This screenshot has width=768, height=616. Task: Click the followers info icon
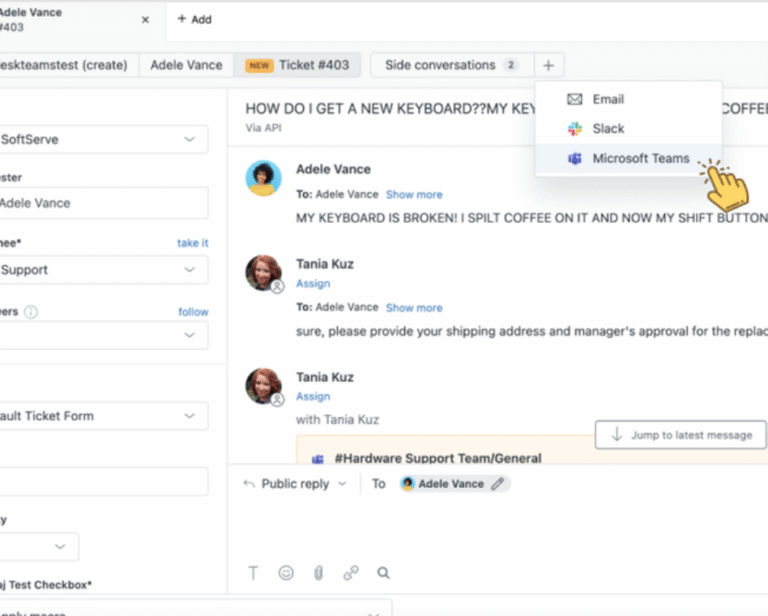pos(31,312)
